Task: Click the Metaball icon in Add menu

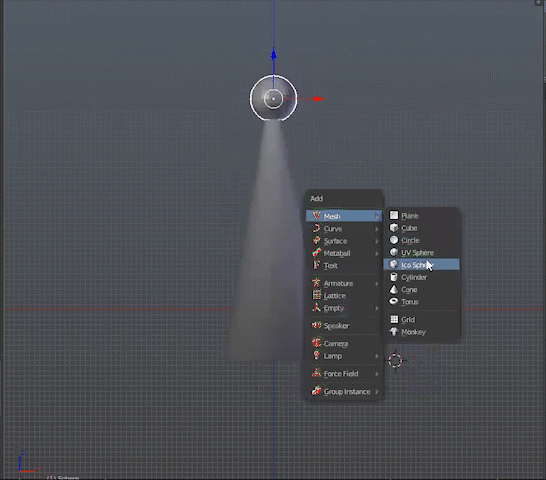Action: (317, 253)
